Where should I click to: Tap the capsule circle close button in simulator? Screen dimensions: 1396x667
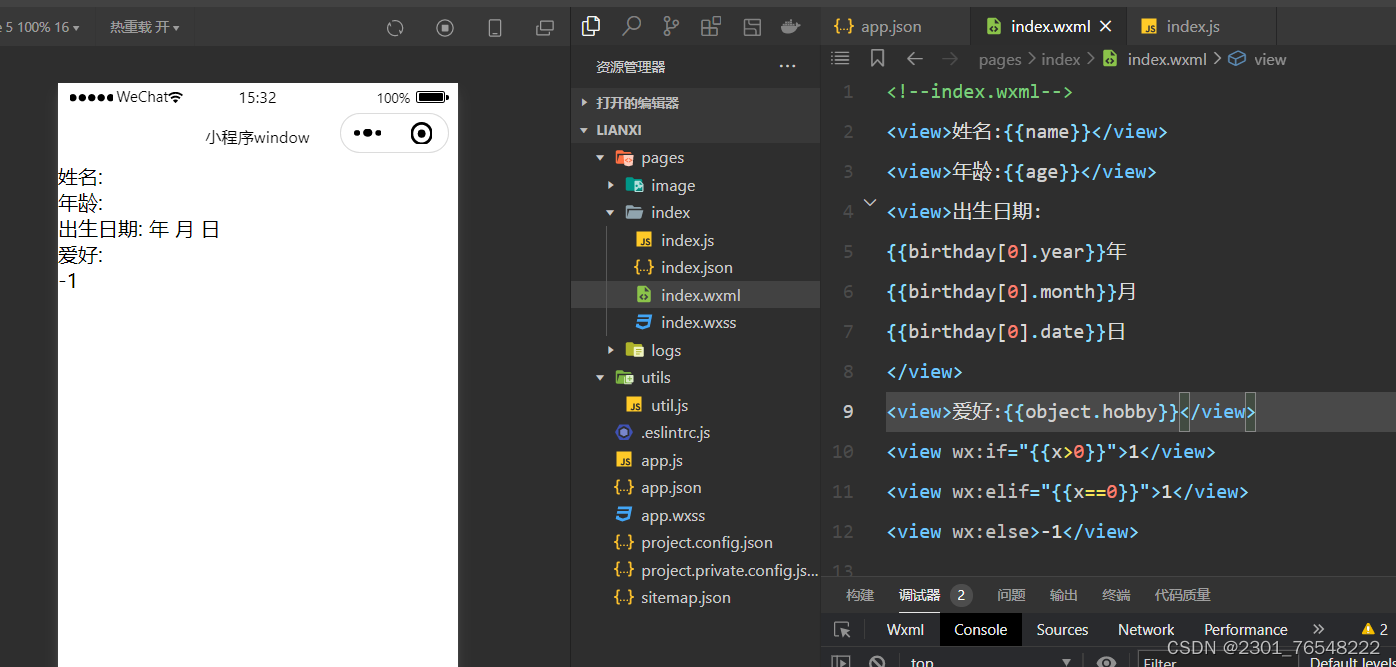pyautogui.click(x=422, y=133)
